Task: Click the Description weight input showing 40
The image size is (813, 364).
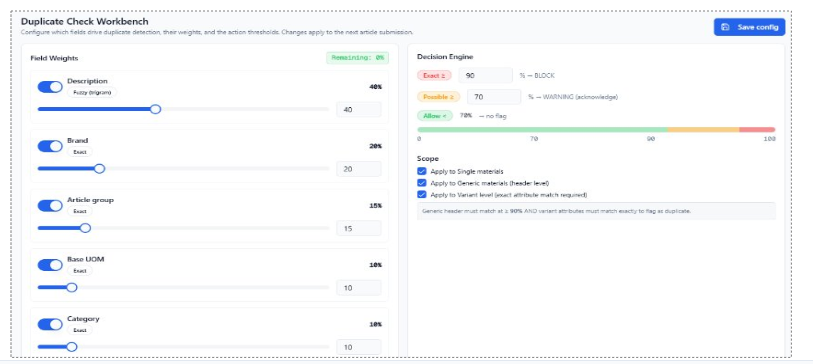Action: [x=359, y=109]
